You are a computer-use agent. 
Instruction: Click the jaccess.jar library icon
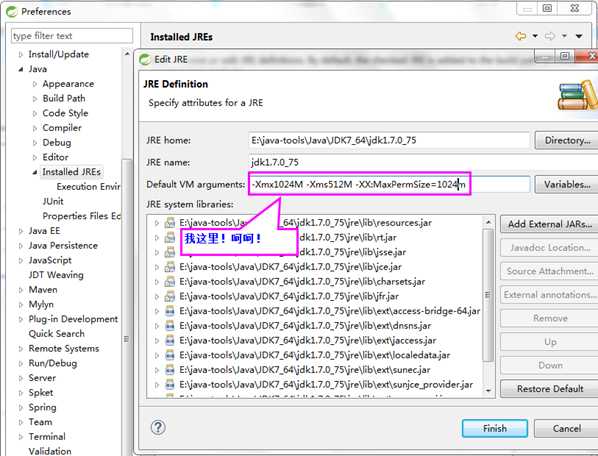[169, 340]
